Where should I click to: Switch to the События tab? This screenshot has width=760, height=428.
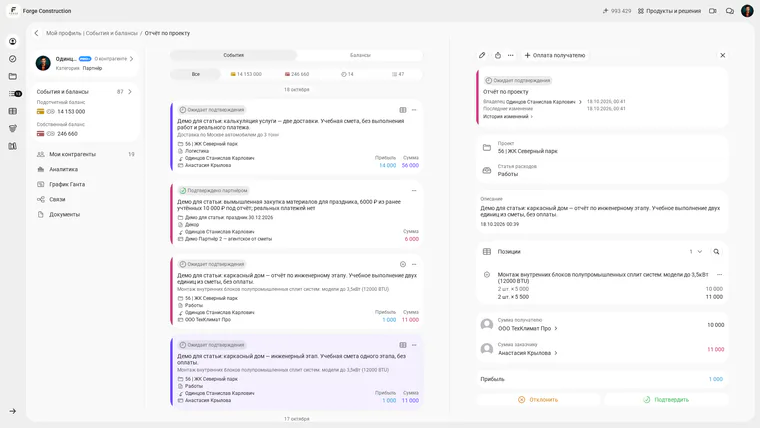click(x=233, y=55)
